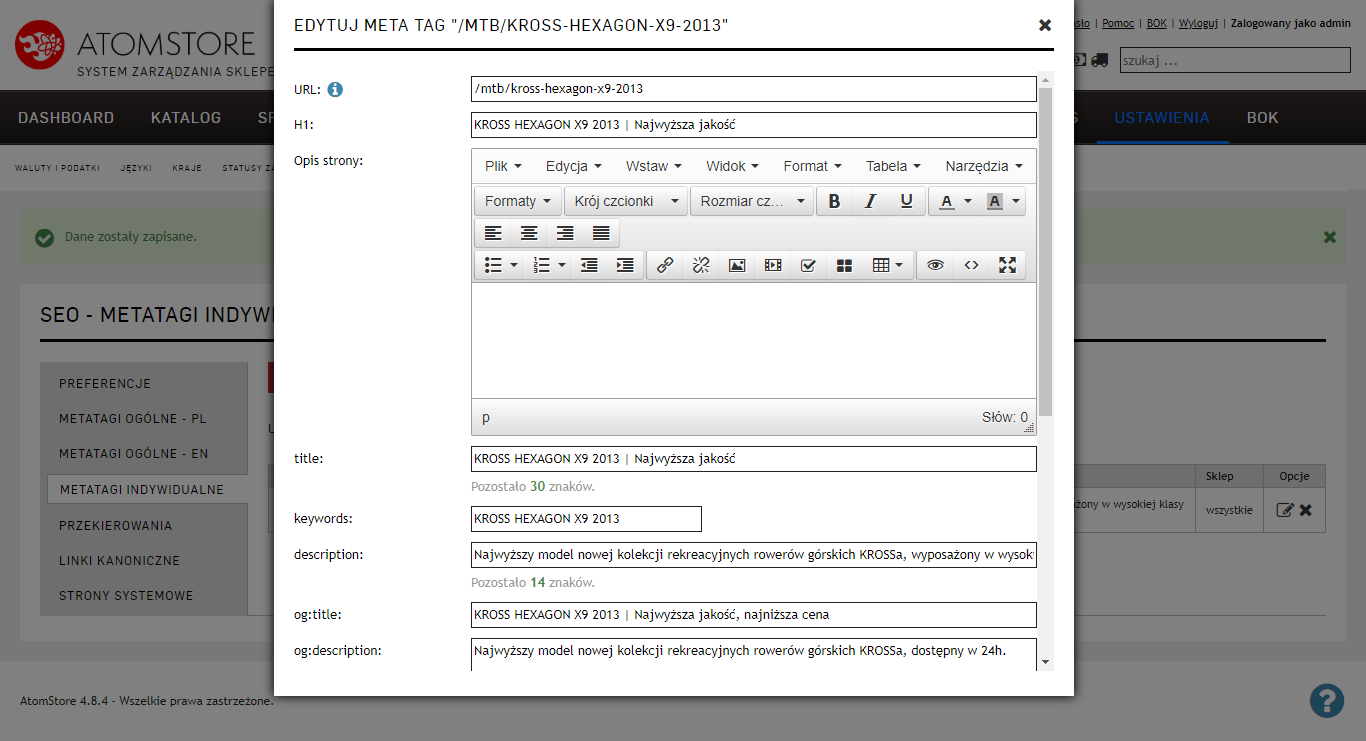Viewport: 1366px width, 741px height.
Task: Toggle bold formatting
Action: 834,201
